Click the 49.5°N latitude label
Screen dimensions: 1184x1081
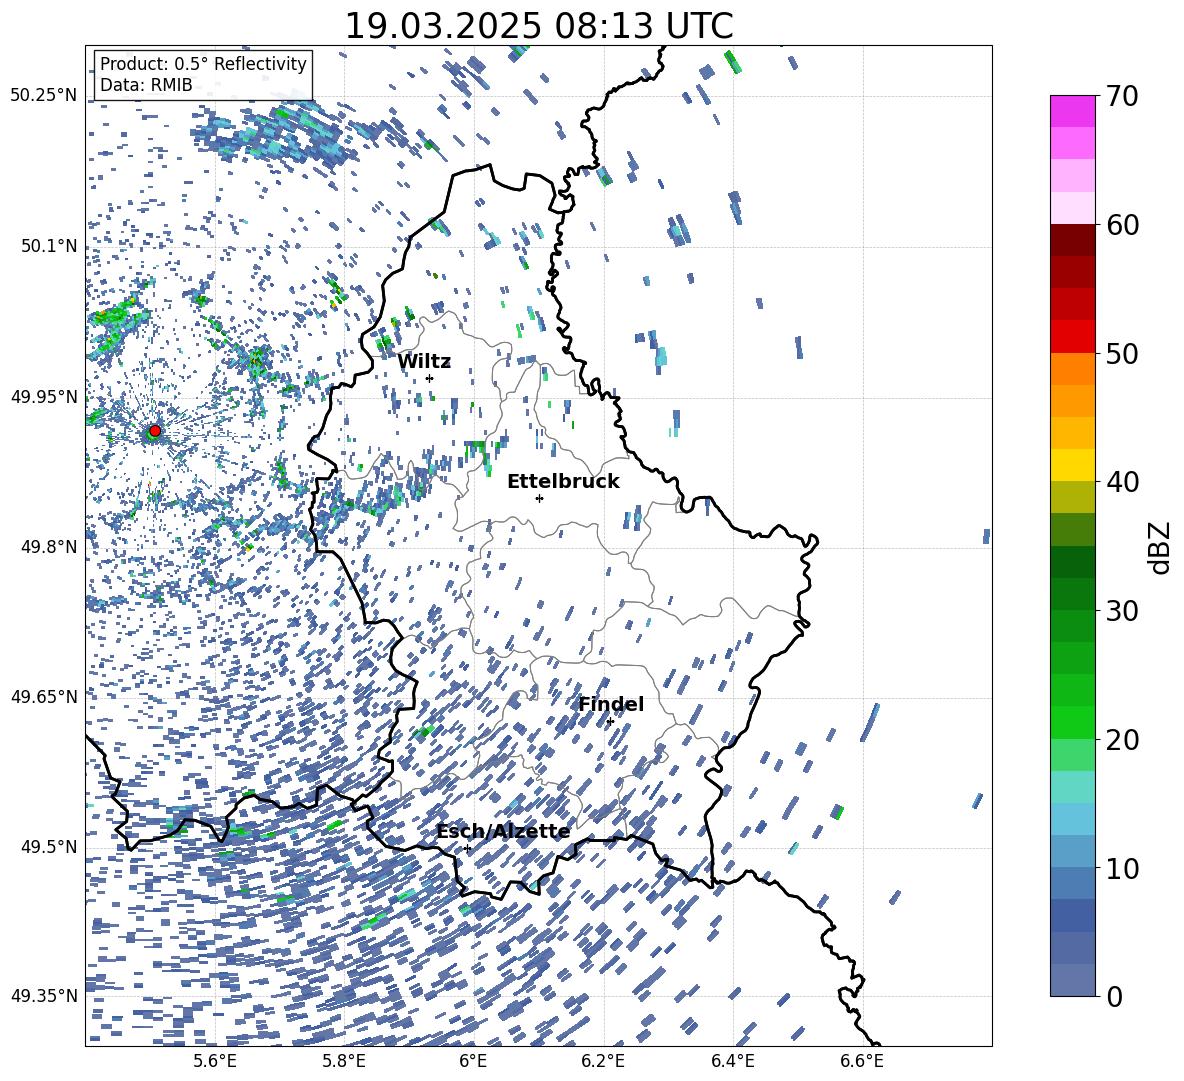50,847
